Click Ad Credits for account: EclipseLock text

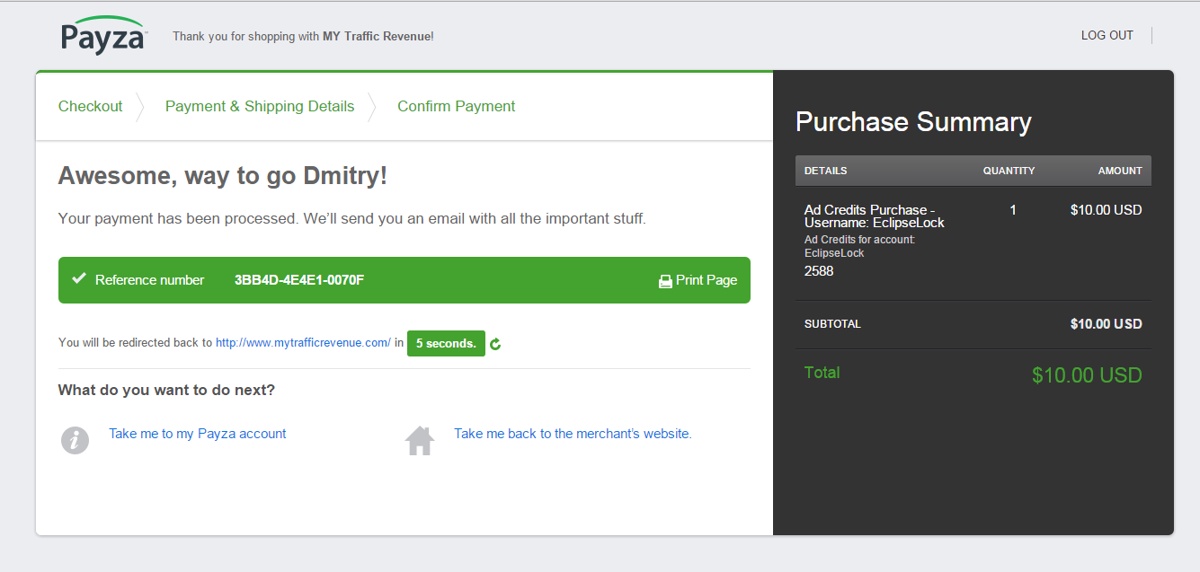click(x=860, y=246)
